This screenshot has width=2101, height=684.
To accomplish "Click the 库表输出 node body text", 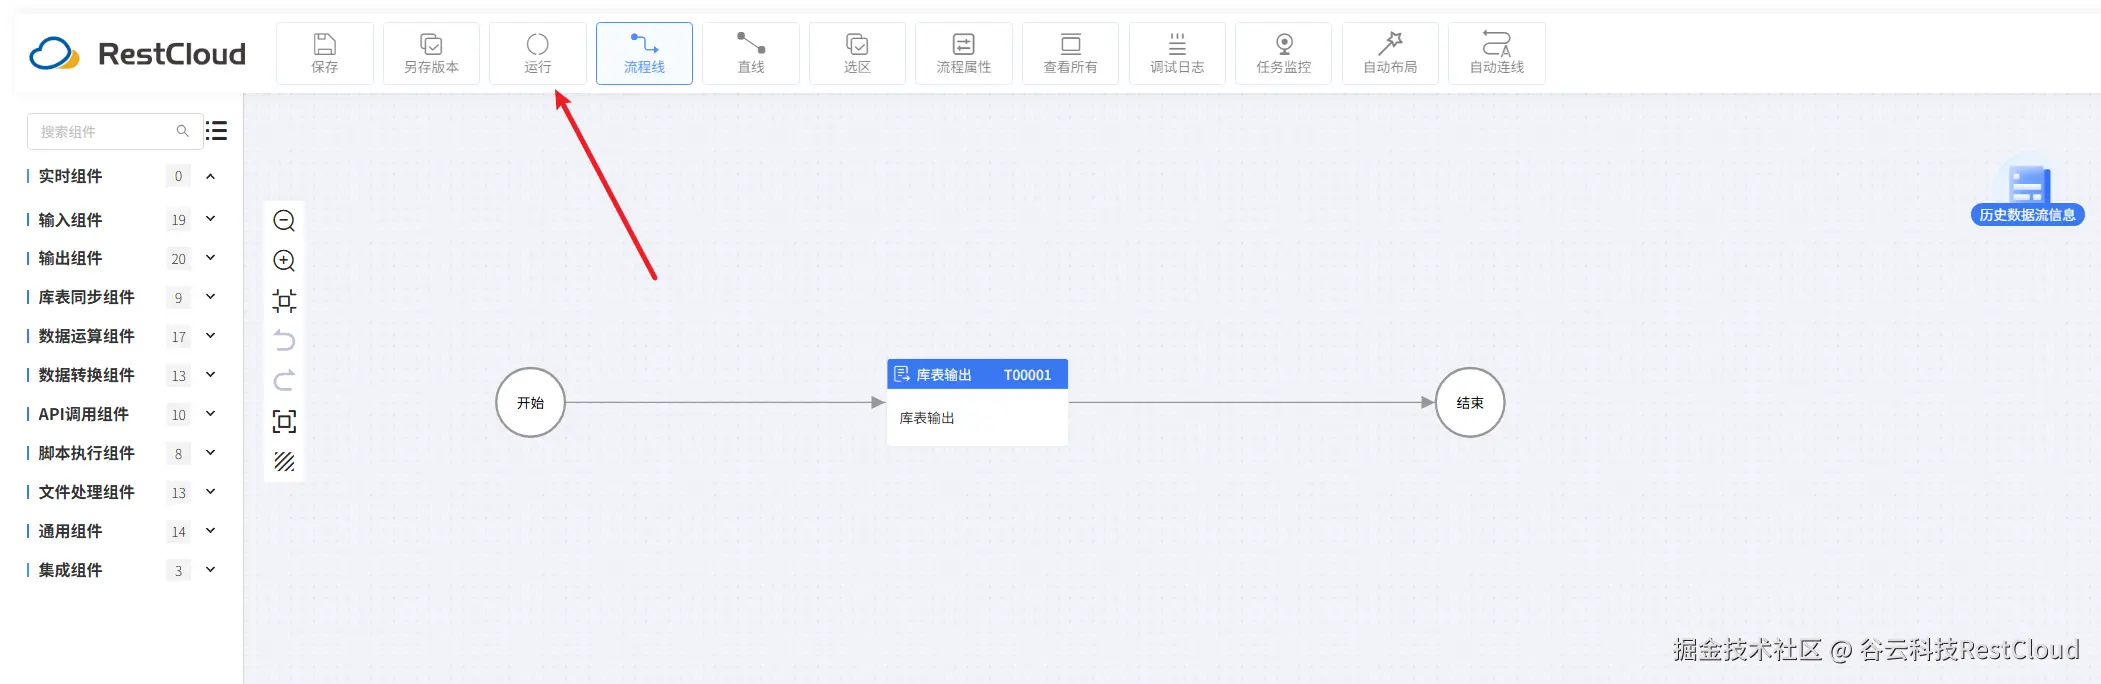I will pos(927,418).
